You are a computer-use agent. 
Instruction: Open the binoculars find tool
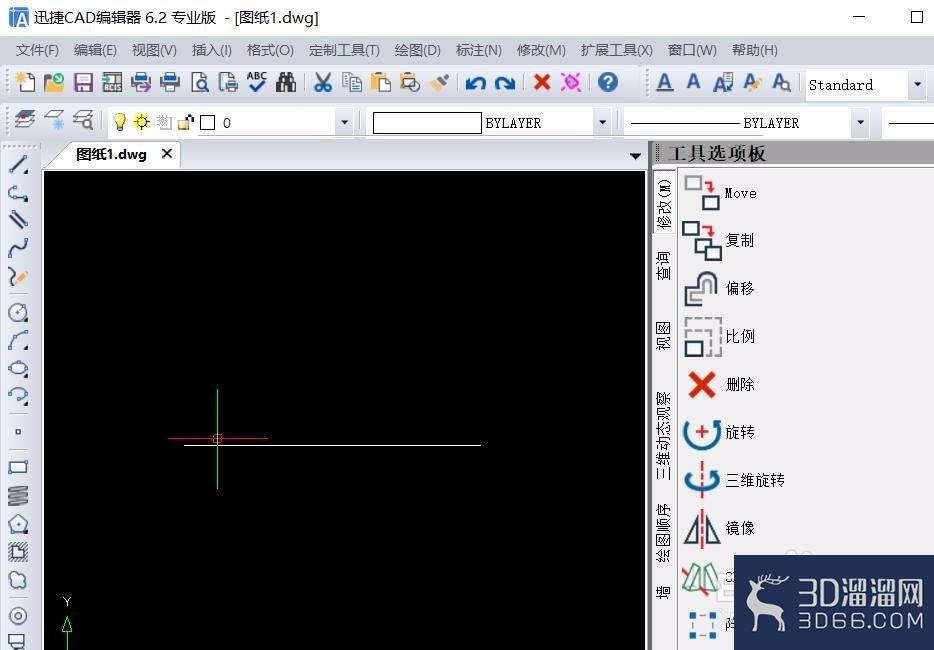coord(286,82)
